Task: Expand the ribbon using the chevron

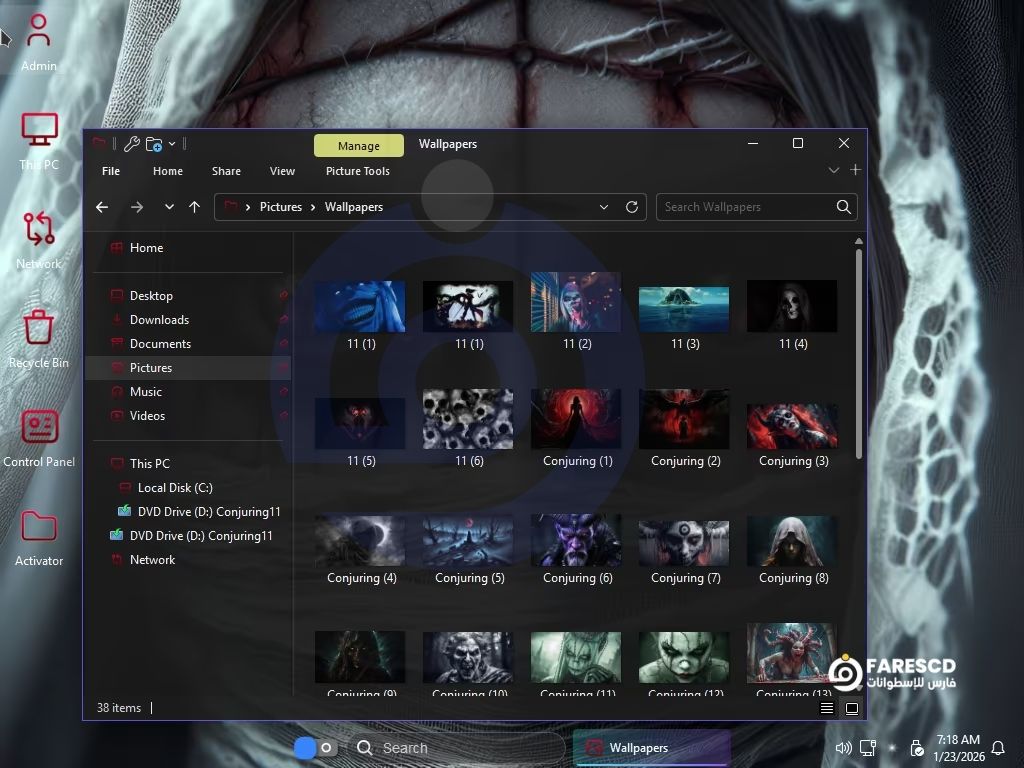Action: 834,171
